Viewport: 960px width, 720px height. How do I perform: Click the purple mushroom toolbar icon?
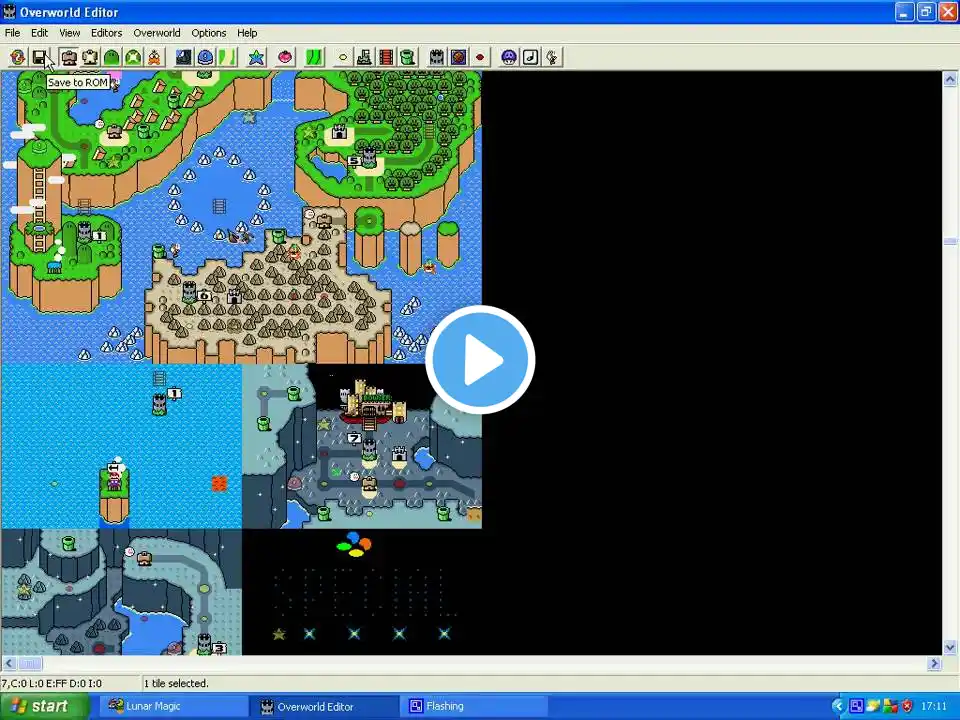coord(509,58)
